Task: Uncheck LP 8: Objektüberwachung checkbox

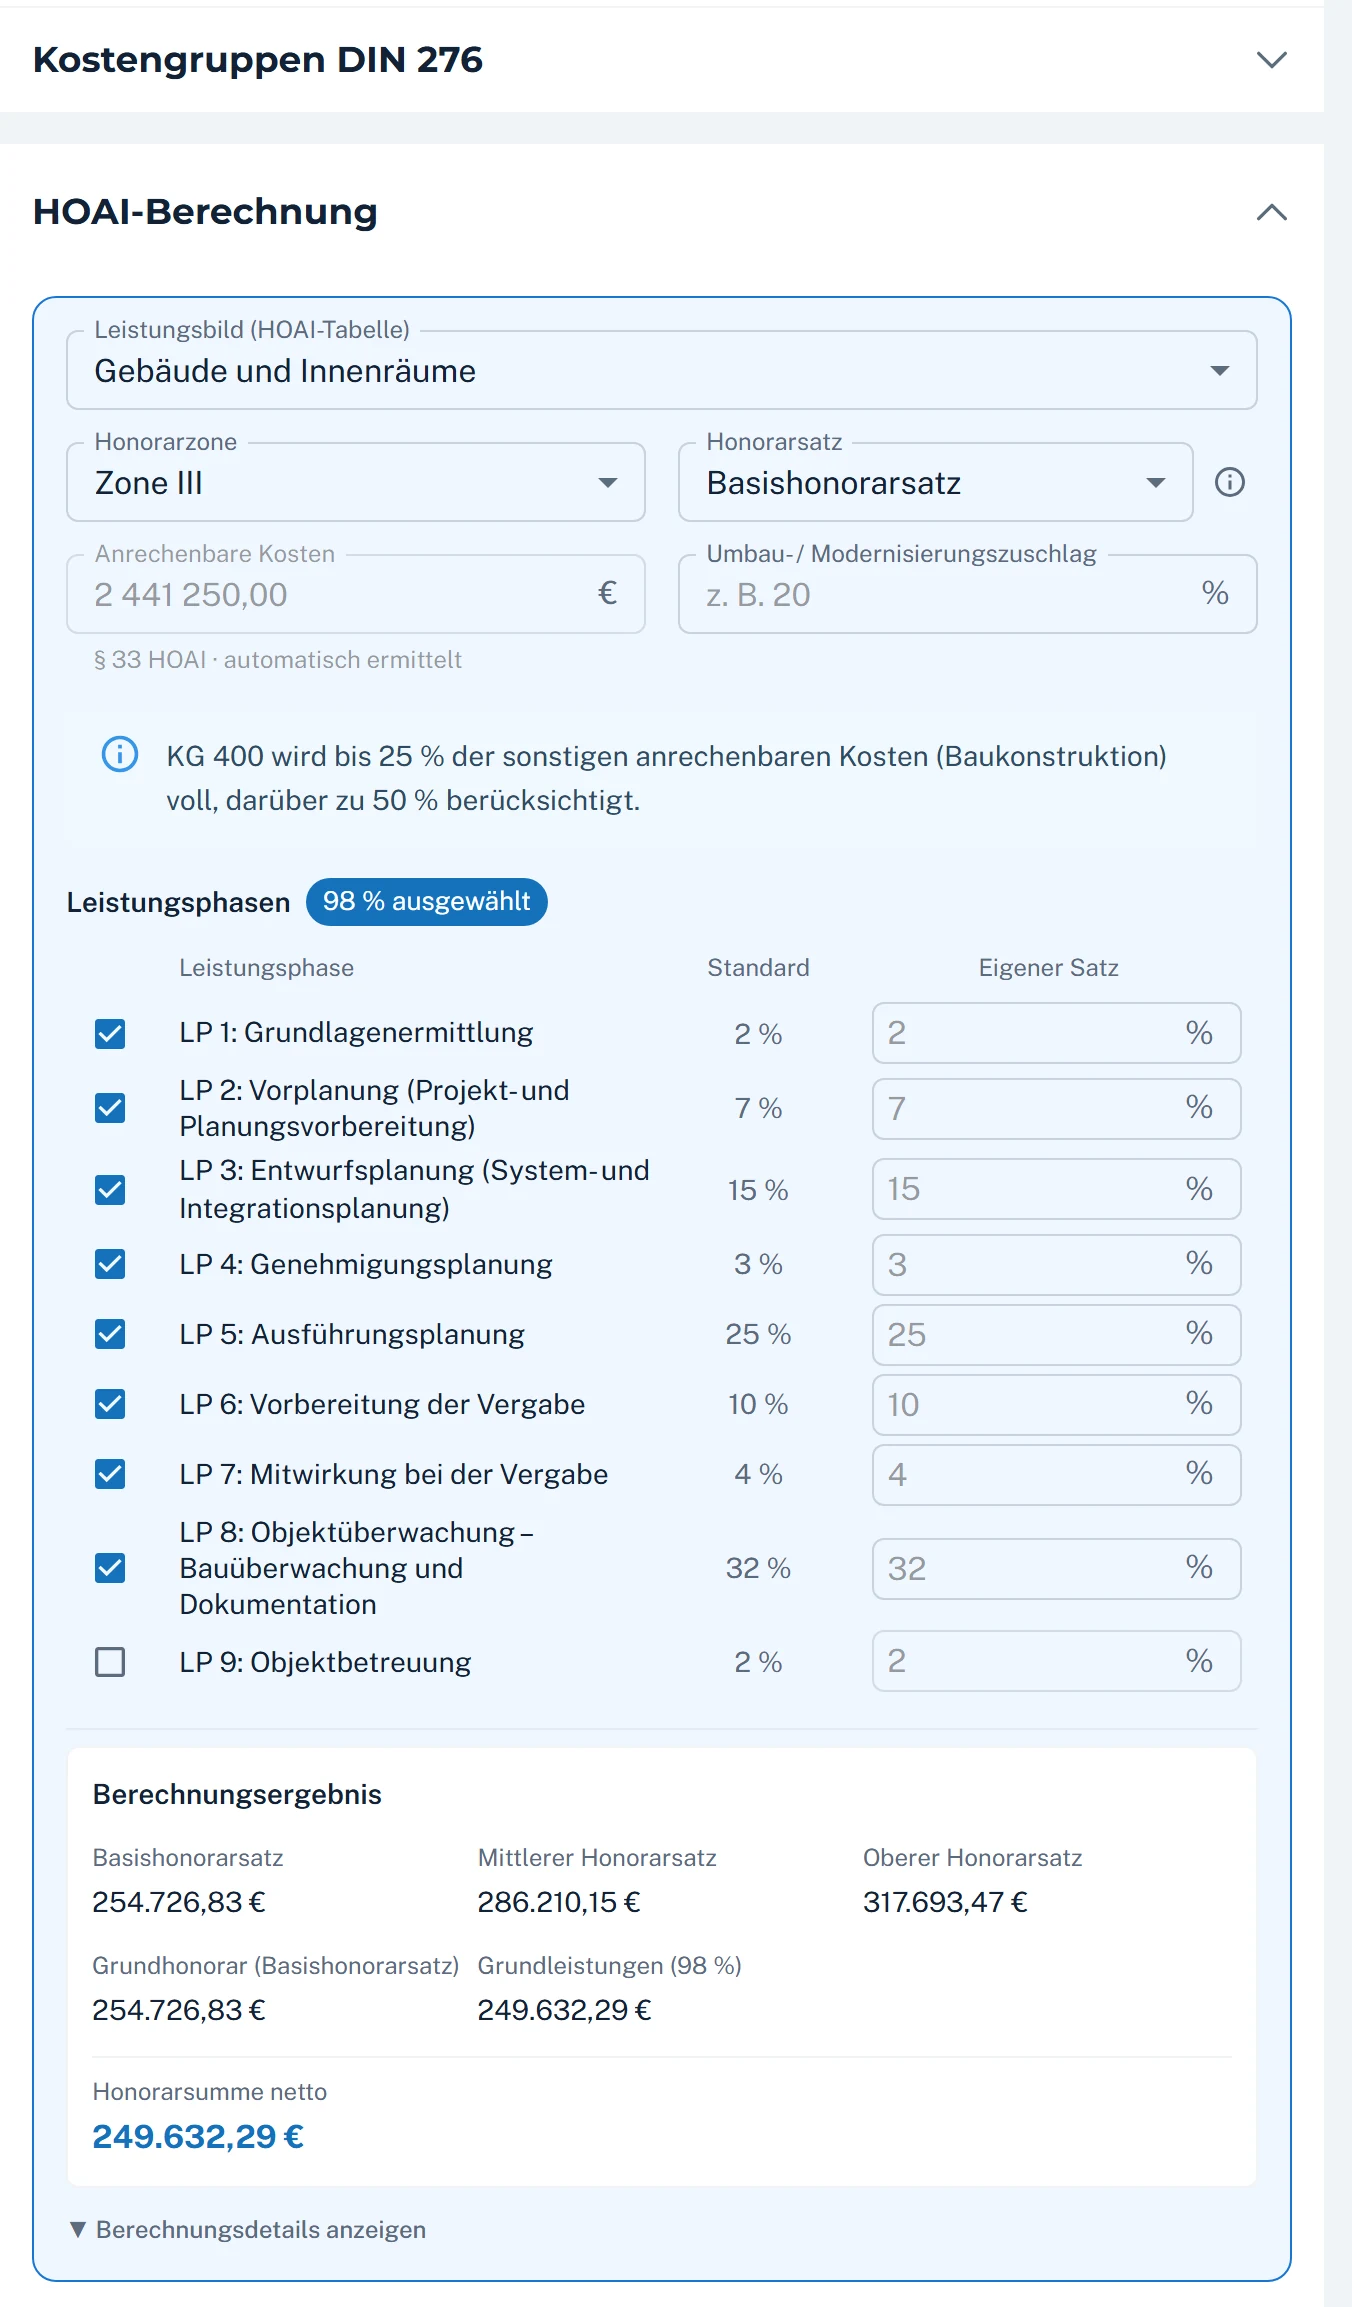Action: (x=110, y=1568)
